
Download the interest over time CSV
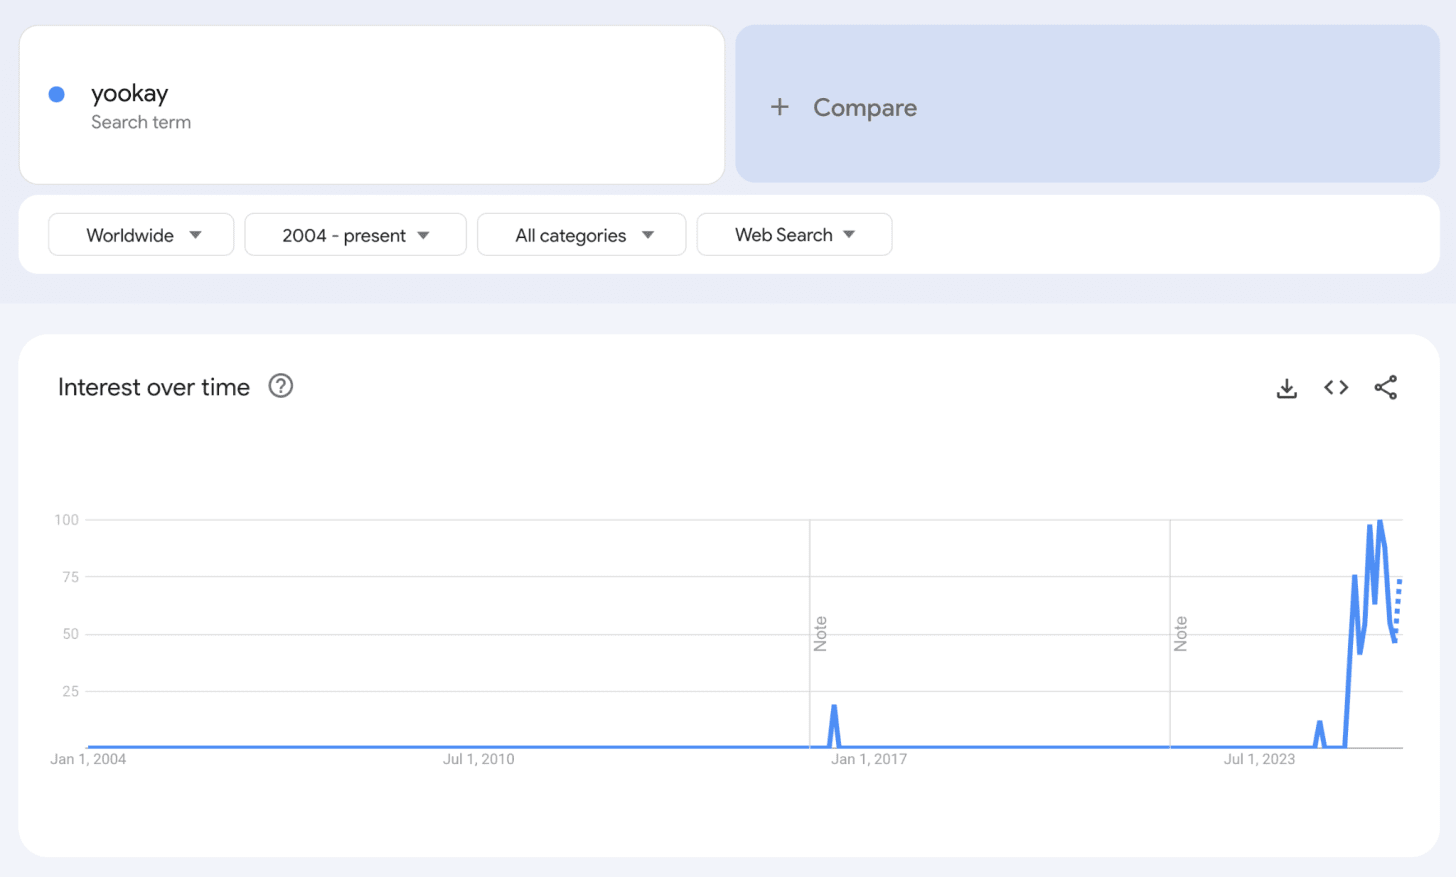1287,388
